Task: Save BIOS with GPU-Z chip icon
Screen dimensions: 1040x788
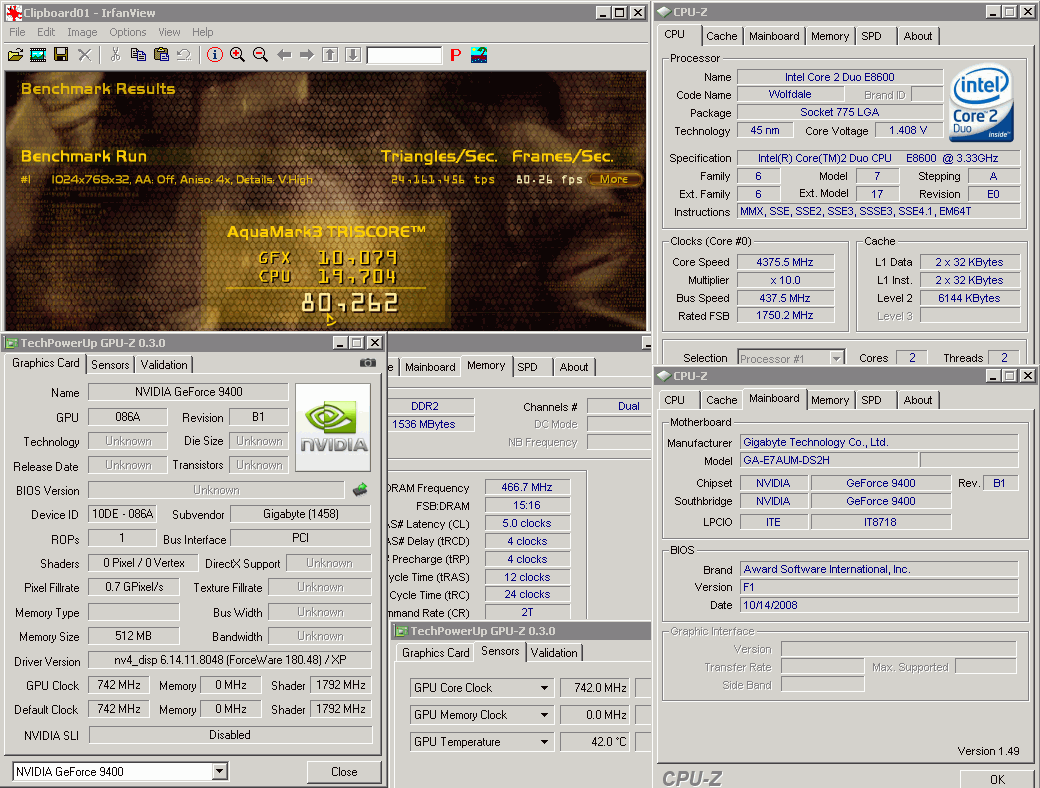Action: tap(360, 490)
